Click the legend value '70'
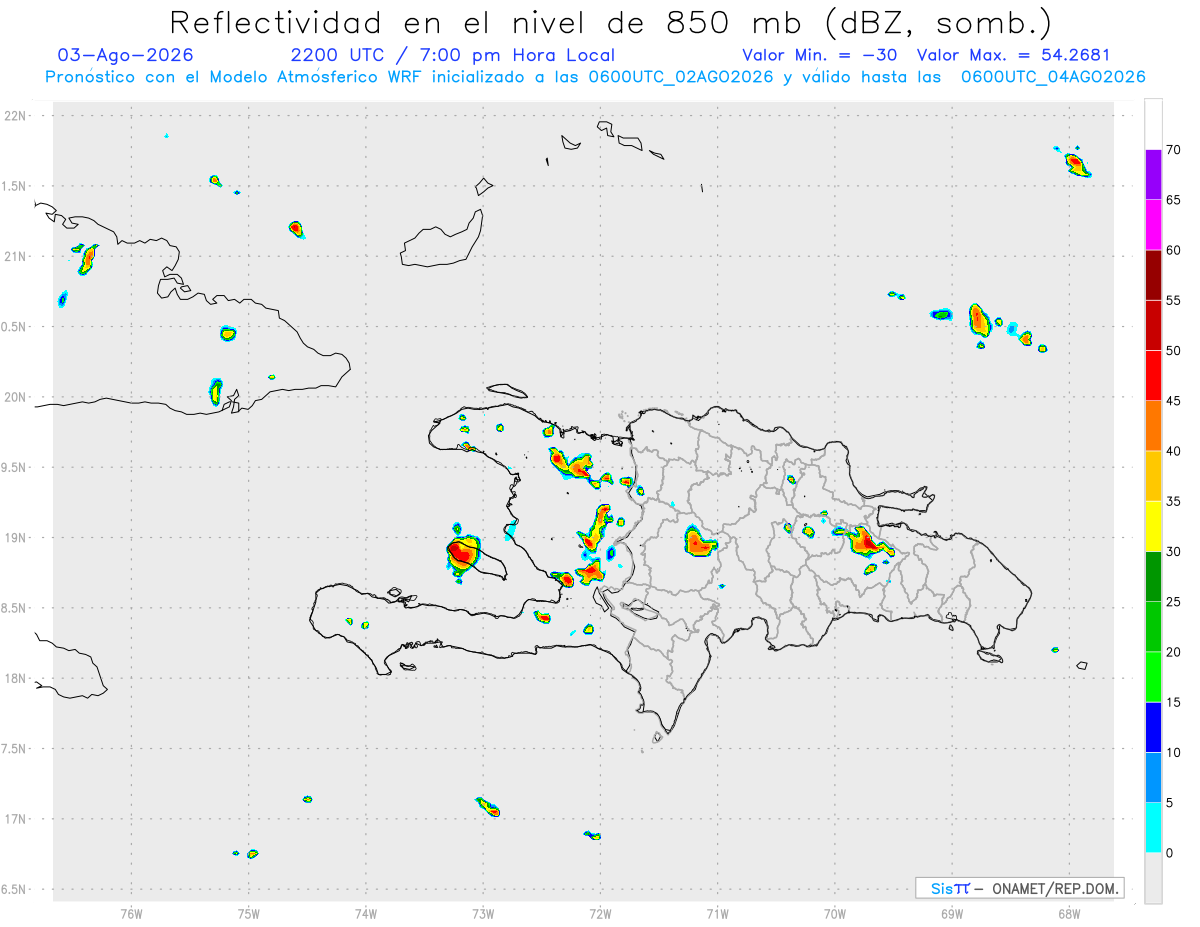Image resolution: width=1200 pixels, height=927 pixels. pos(1173,150)
